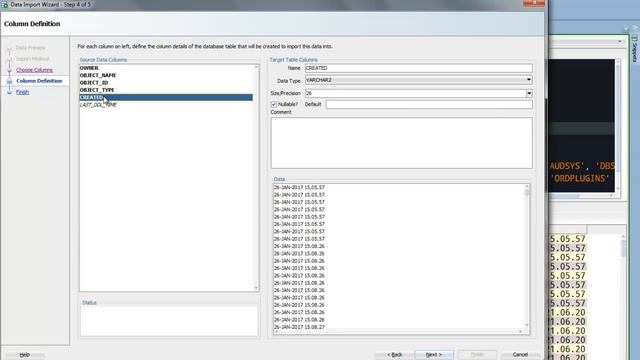This screenshot has height=360, width=640.
Task: Select OBJECT_NAME source column
Action: click(98, 75)
